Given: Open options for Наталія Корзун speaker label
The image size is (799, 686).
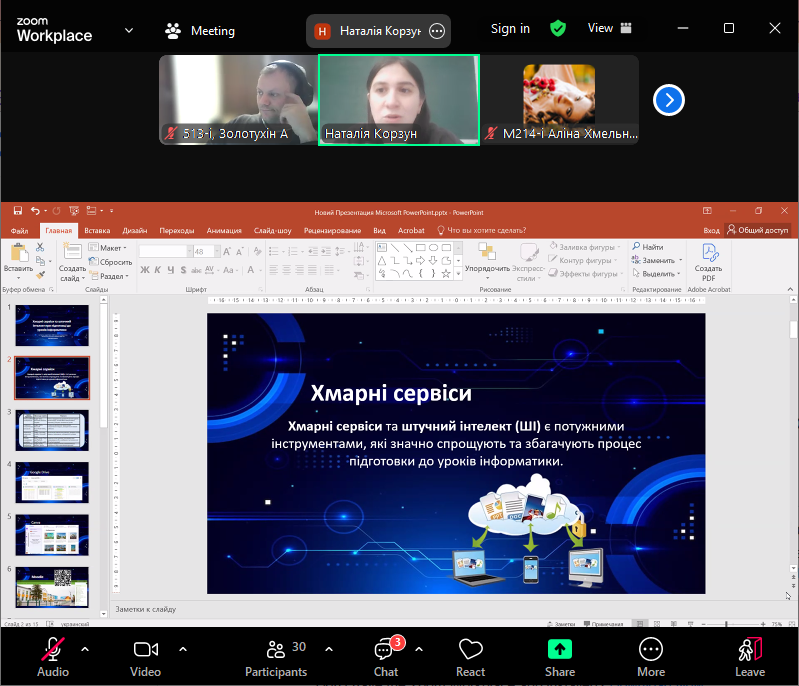Looking at the screenshot, I should coord(436,31).
